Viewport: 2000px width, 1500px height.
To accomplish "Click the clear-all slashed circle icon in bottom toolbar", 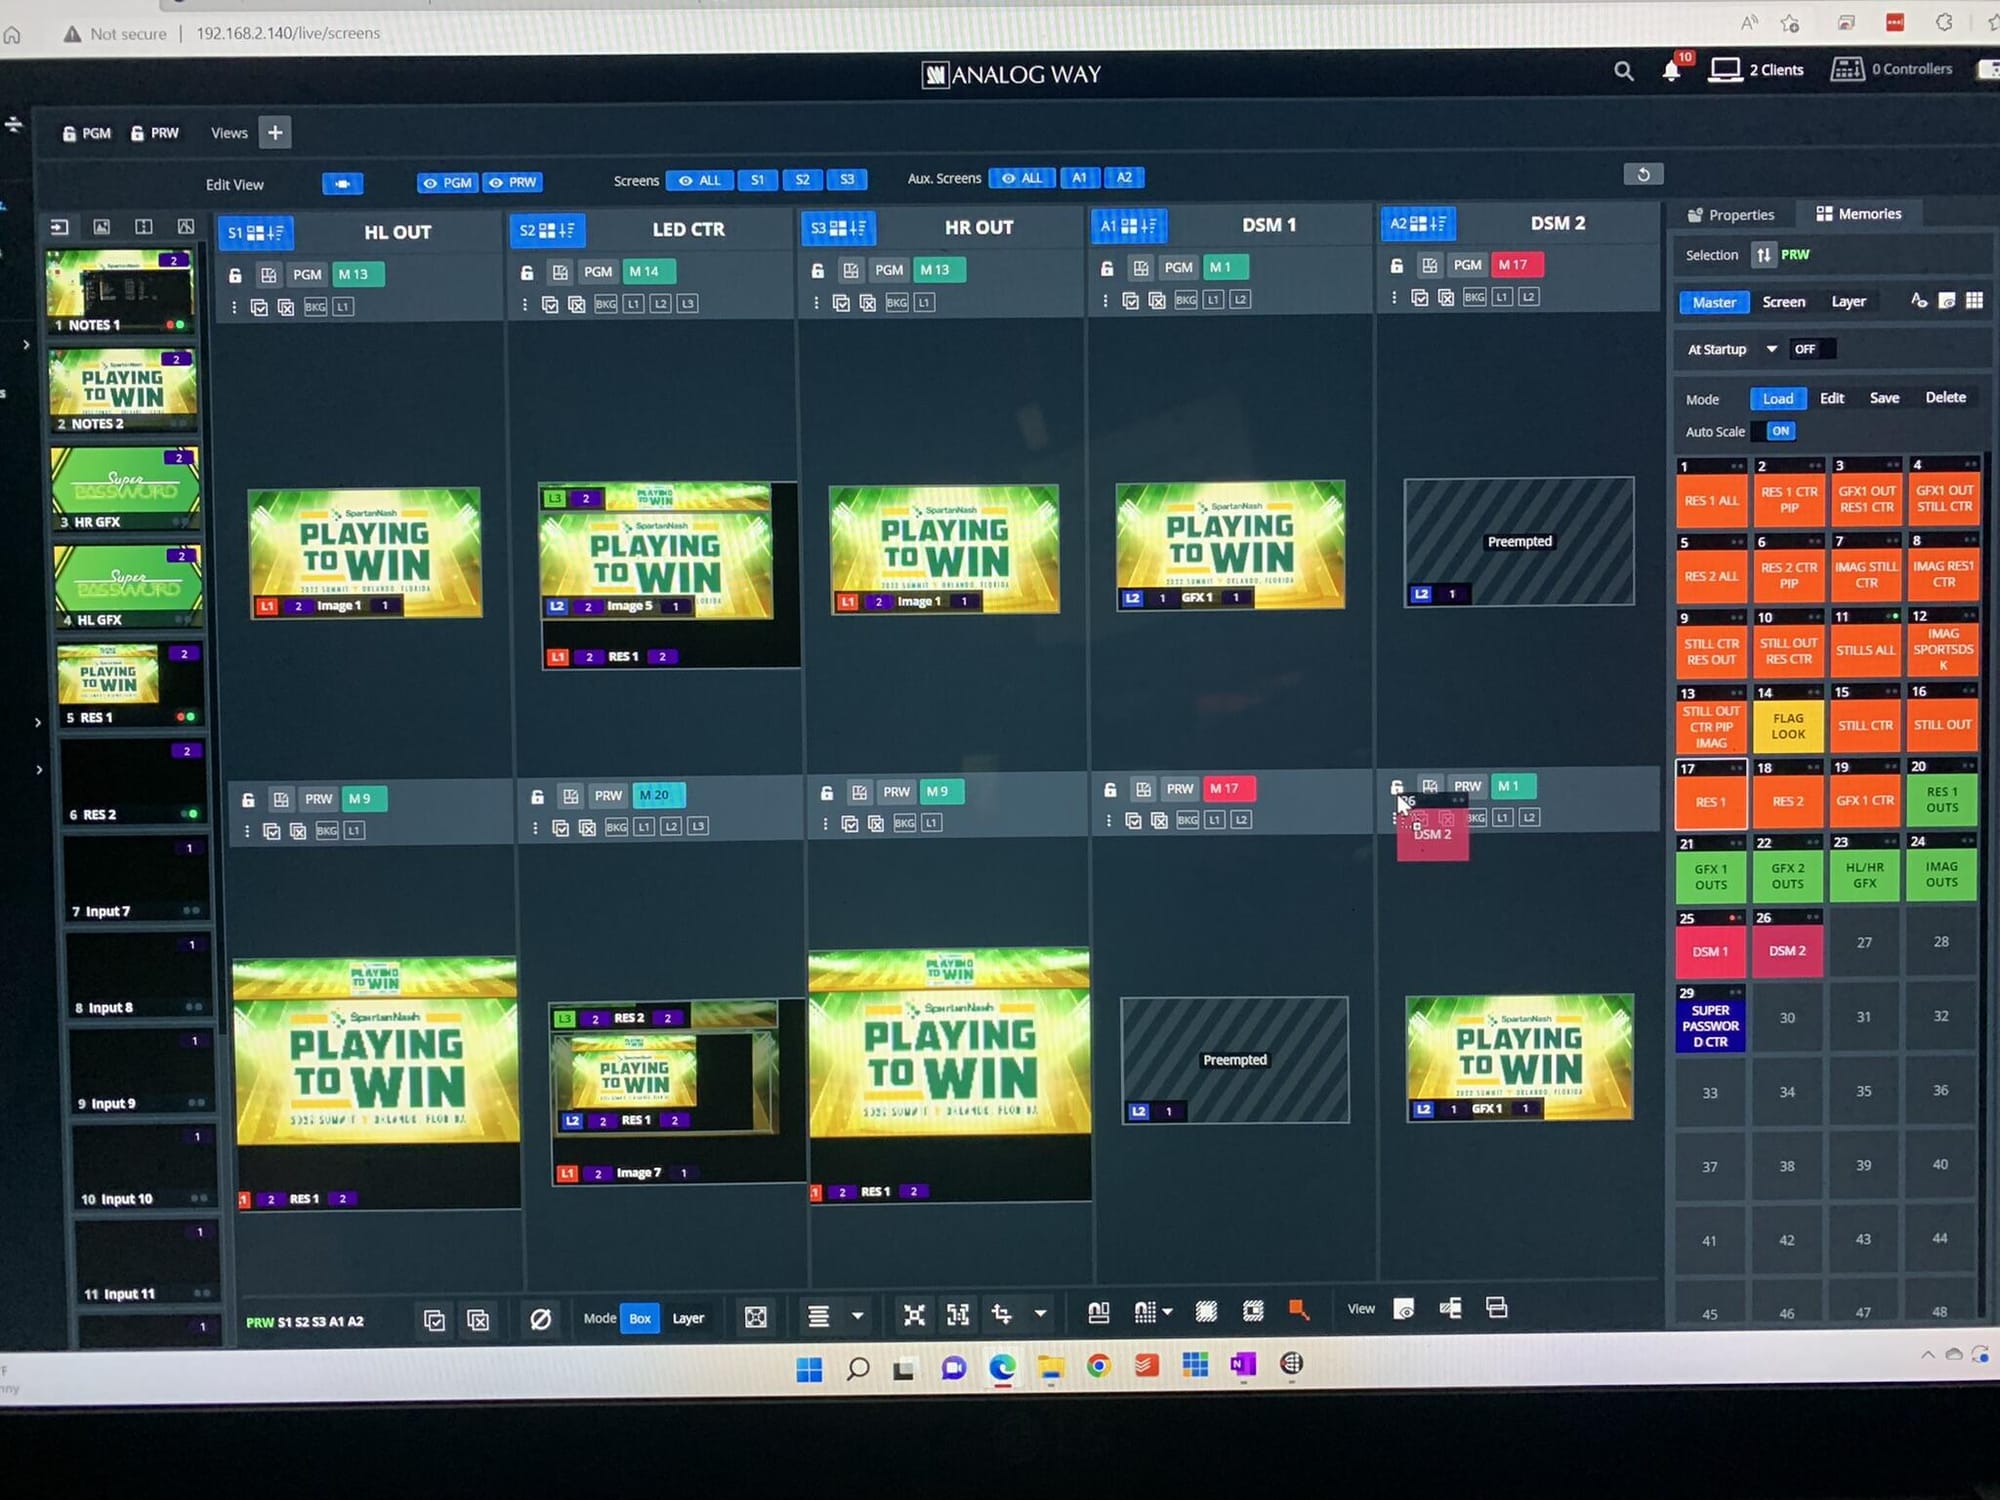I will point(540,1320).
